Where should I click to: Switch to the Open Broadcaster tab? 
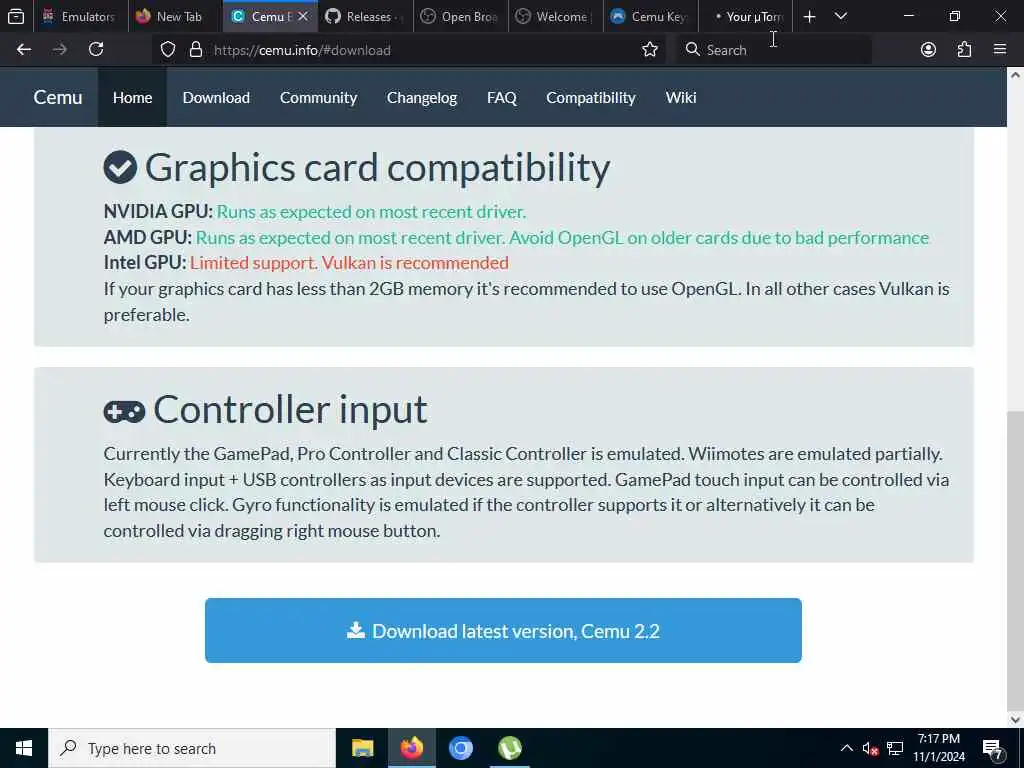tap(461, 16)
